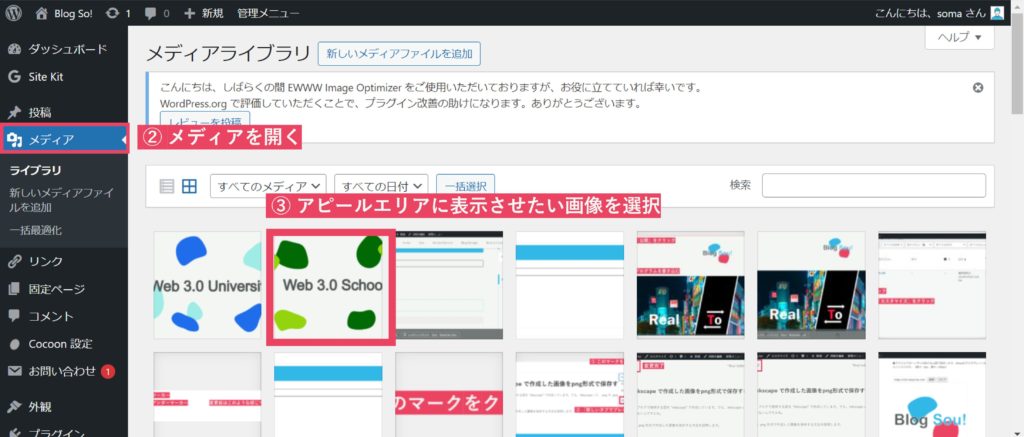Expand the すべての日付 date dropdown
Screen dimensions: 1024x437
click(381, 186)
